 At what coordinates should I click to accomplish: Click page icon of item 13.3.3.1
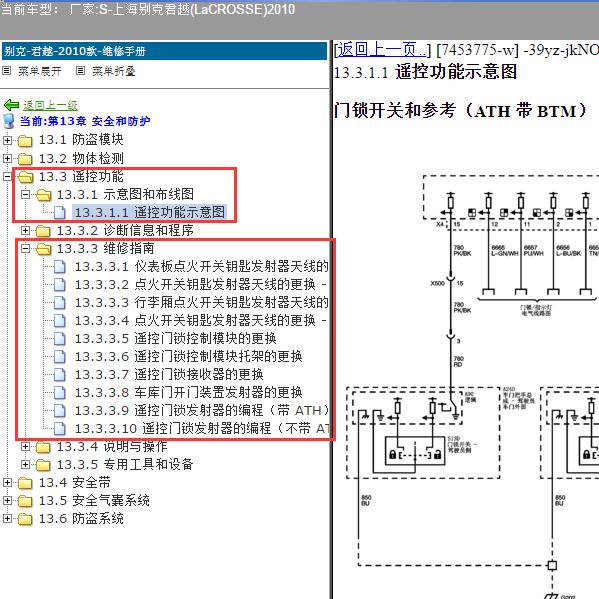coord(60,267)
